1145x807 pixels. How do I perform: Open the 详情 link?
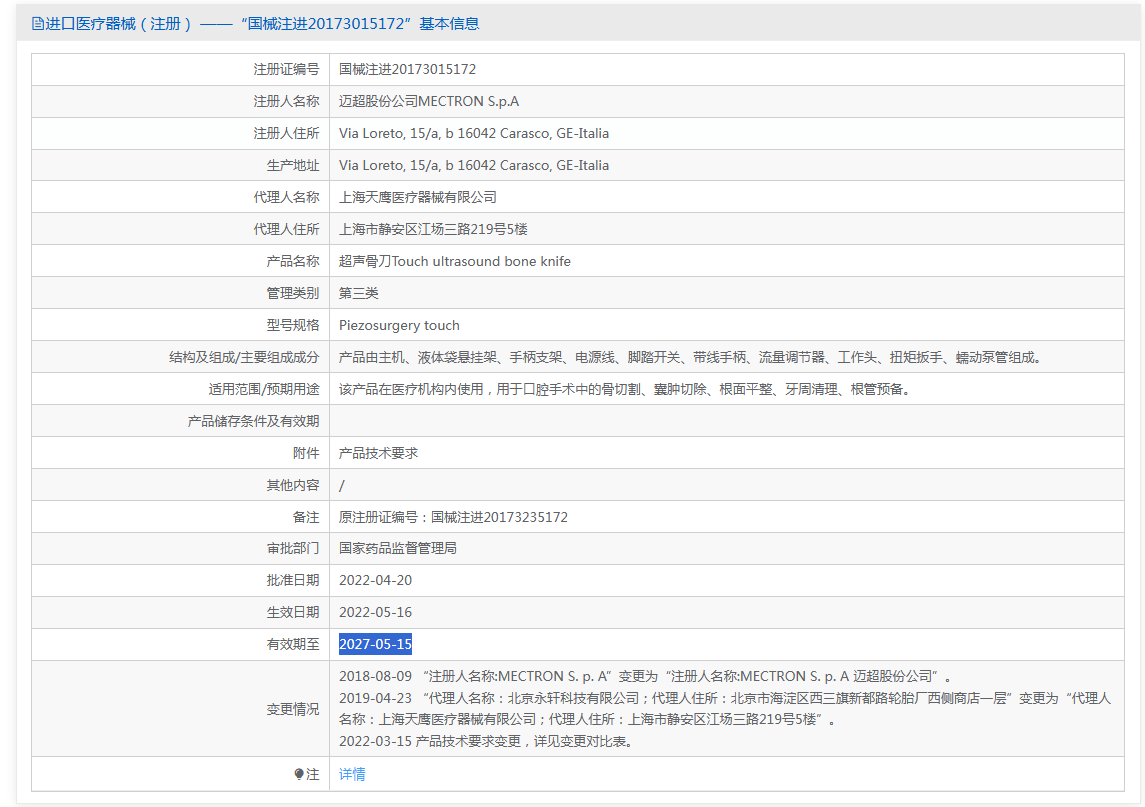(352, 774)
